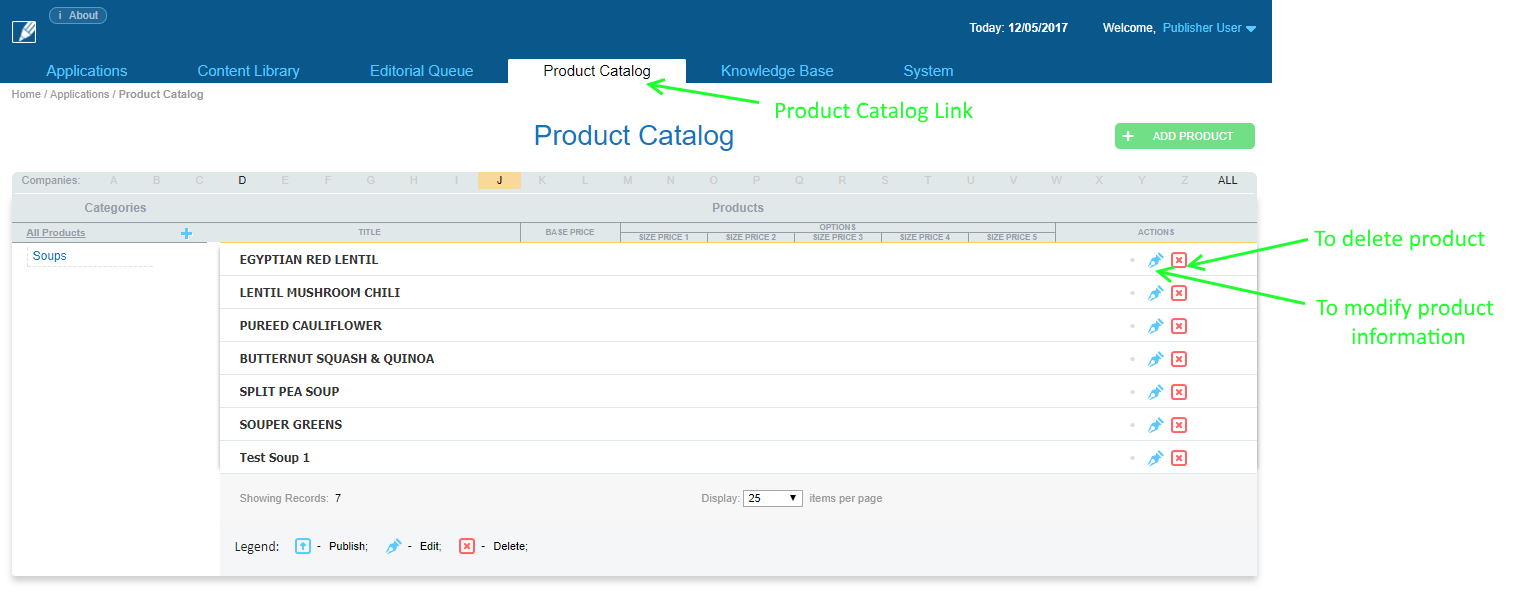This screenshot has width=1517, height=599.
Task: Open the items per page dropdown
Action: (773, 498)
